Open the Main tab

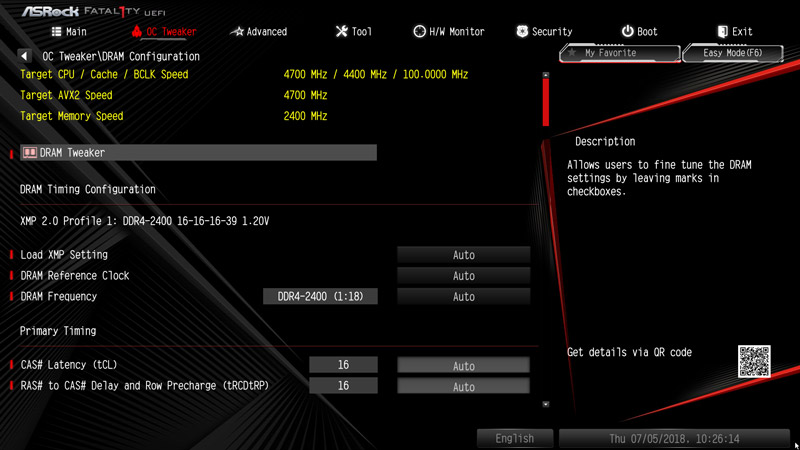[x=69, y=32]
